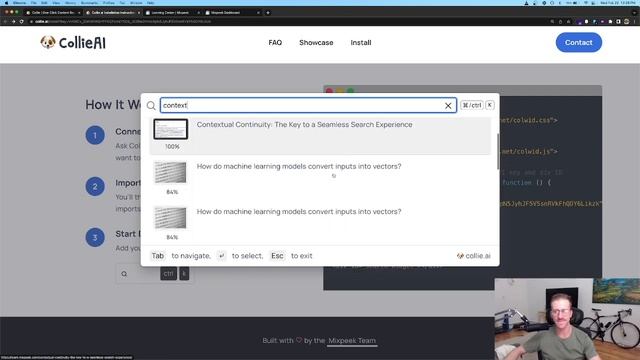
Task: Open the Apple menu
Action: point(6,3)
